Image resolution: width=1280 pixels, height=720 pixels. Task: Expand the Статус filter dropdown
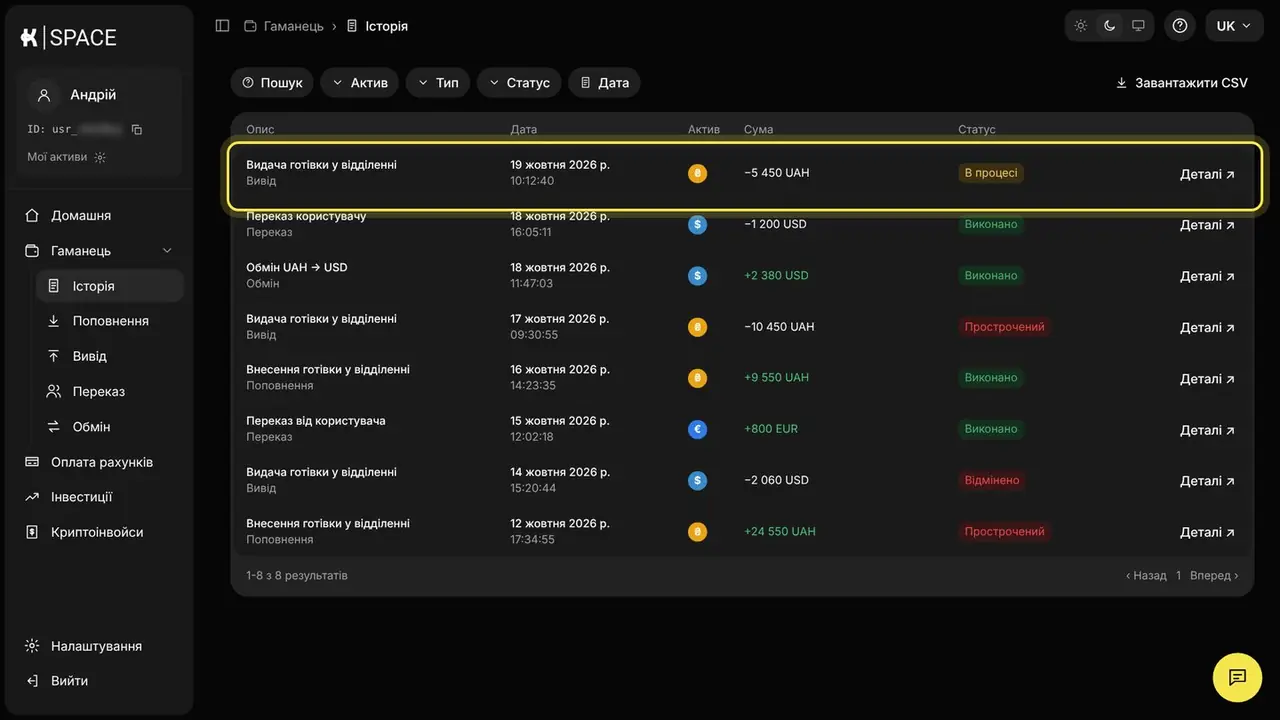pyautogui.click(x=519, y=83)
